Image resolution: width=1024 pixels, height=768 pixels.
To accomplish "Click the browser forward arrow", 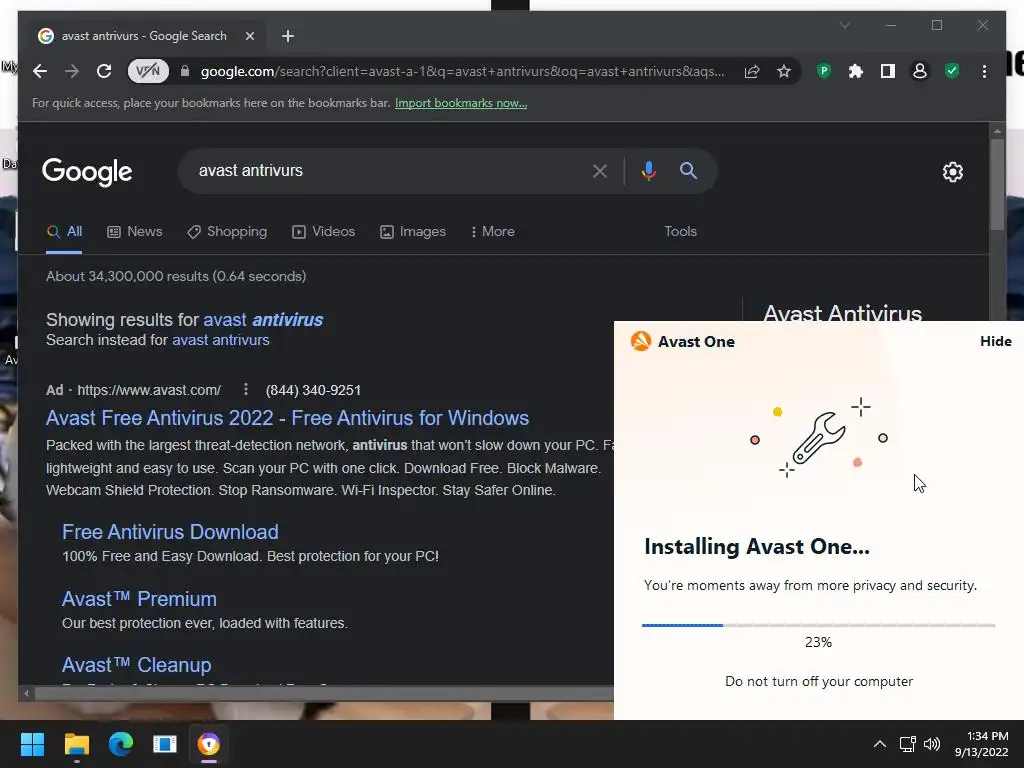I will 72,71.
